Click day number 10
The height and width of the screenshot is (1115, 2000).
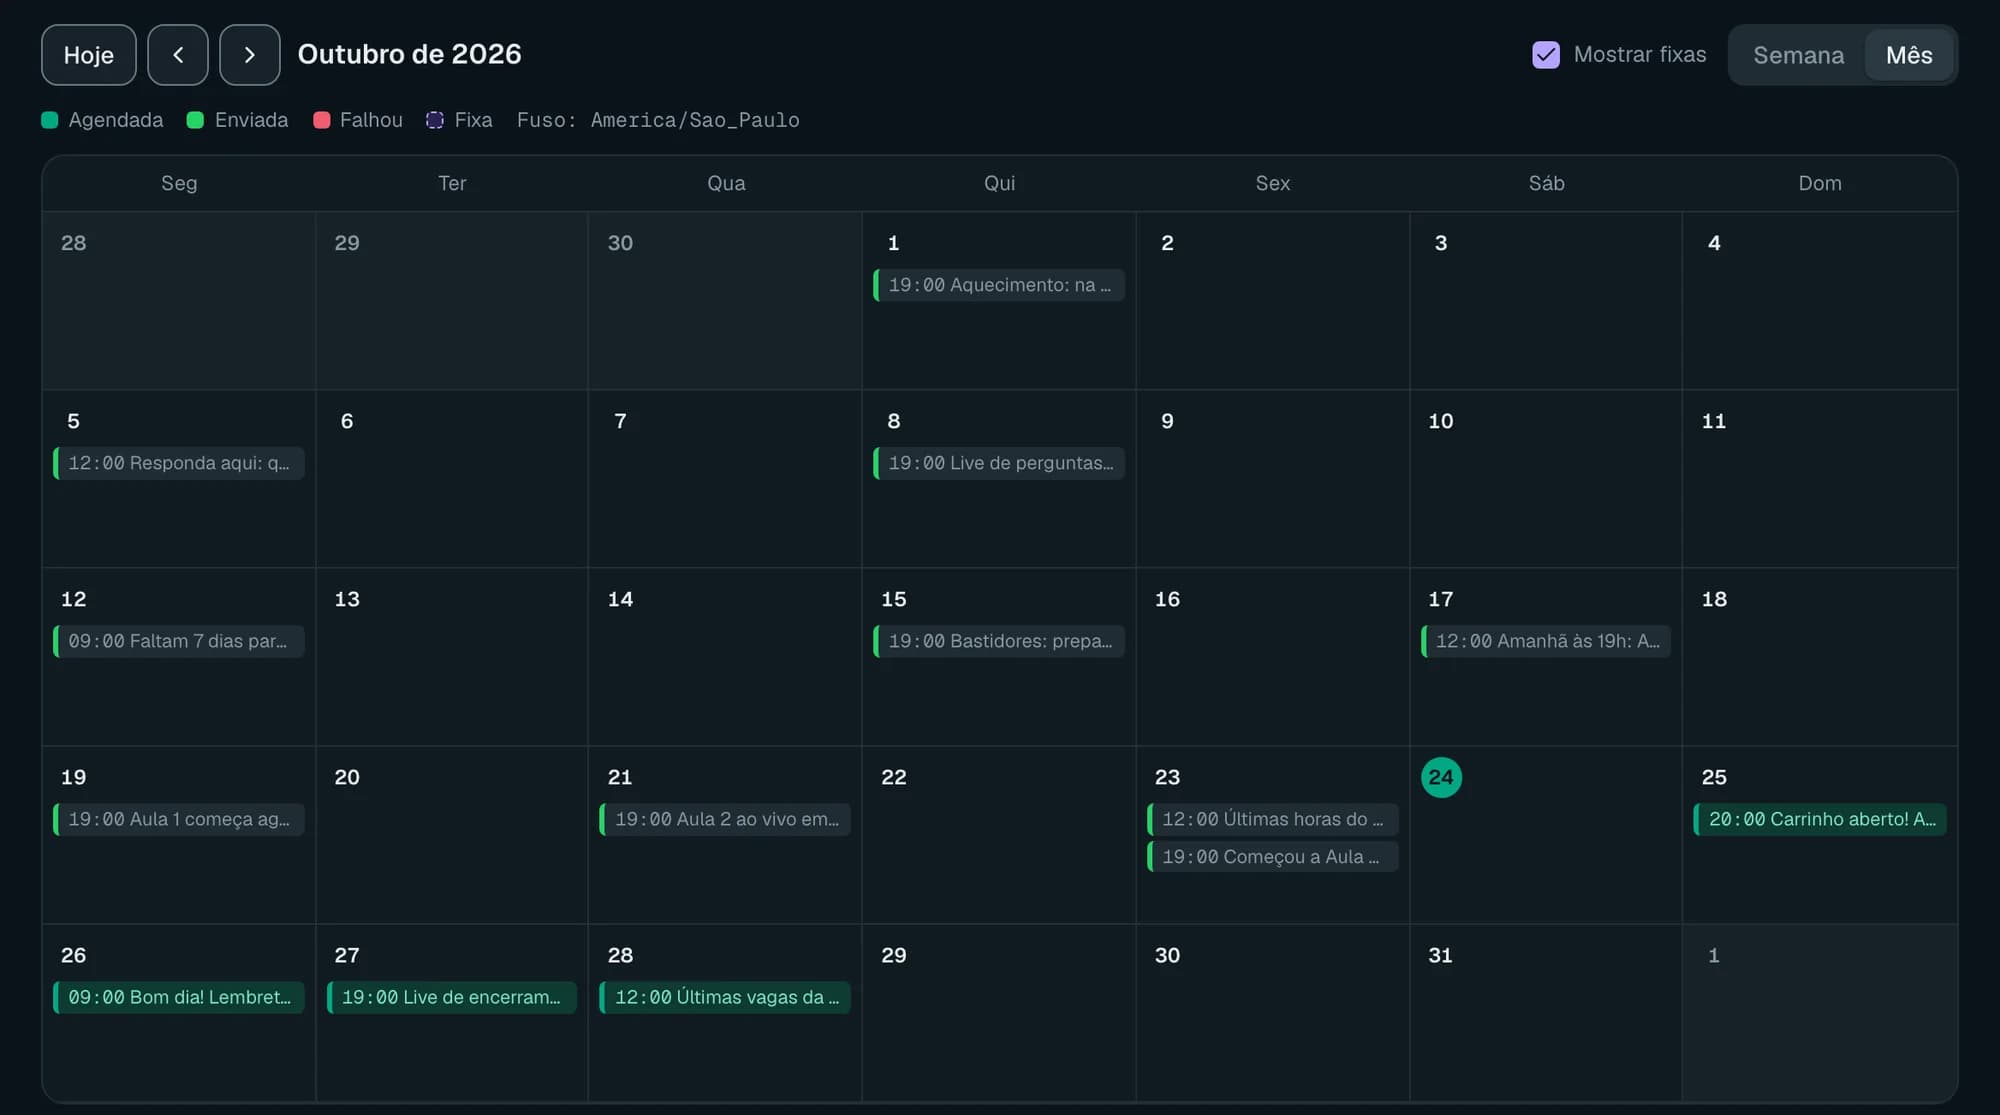pos(1441,421)
